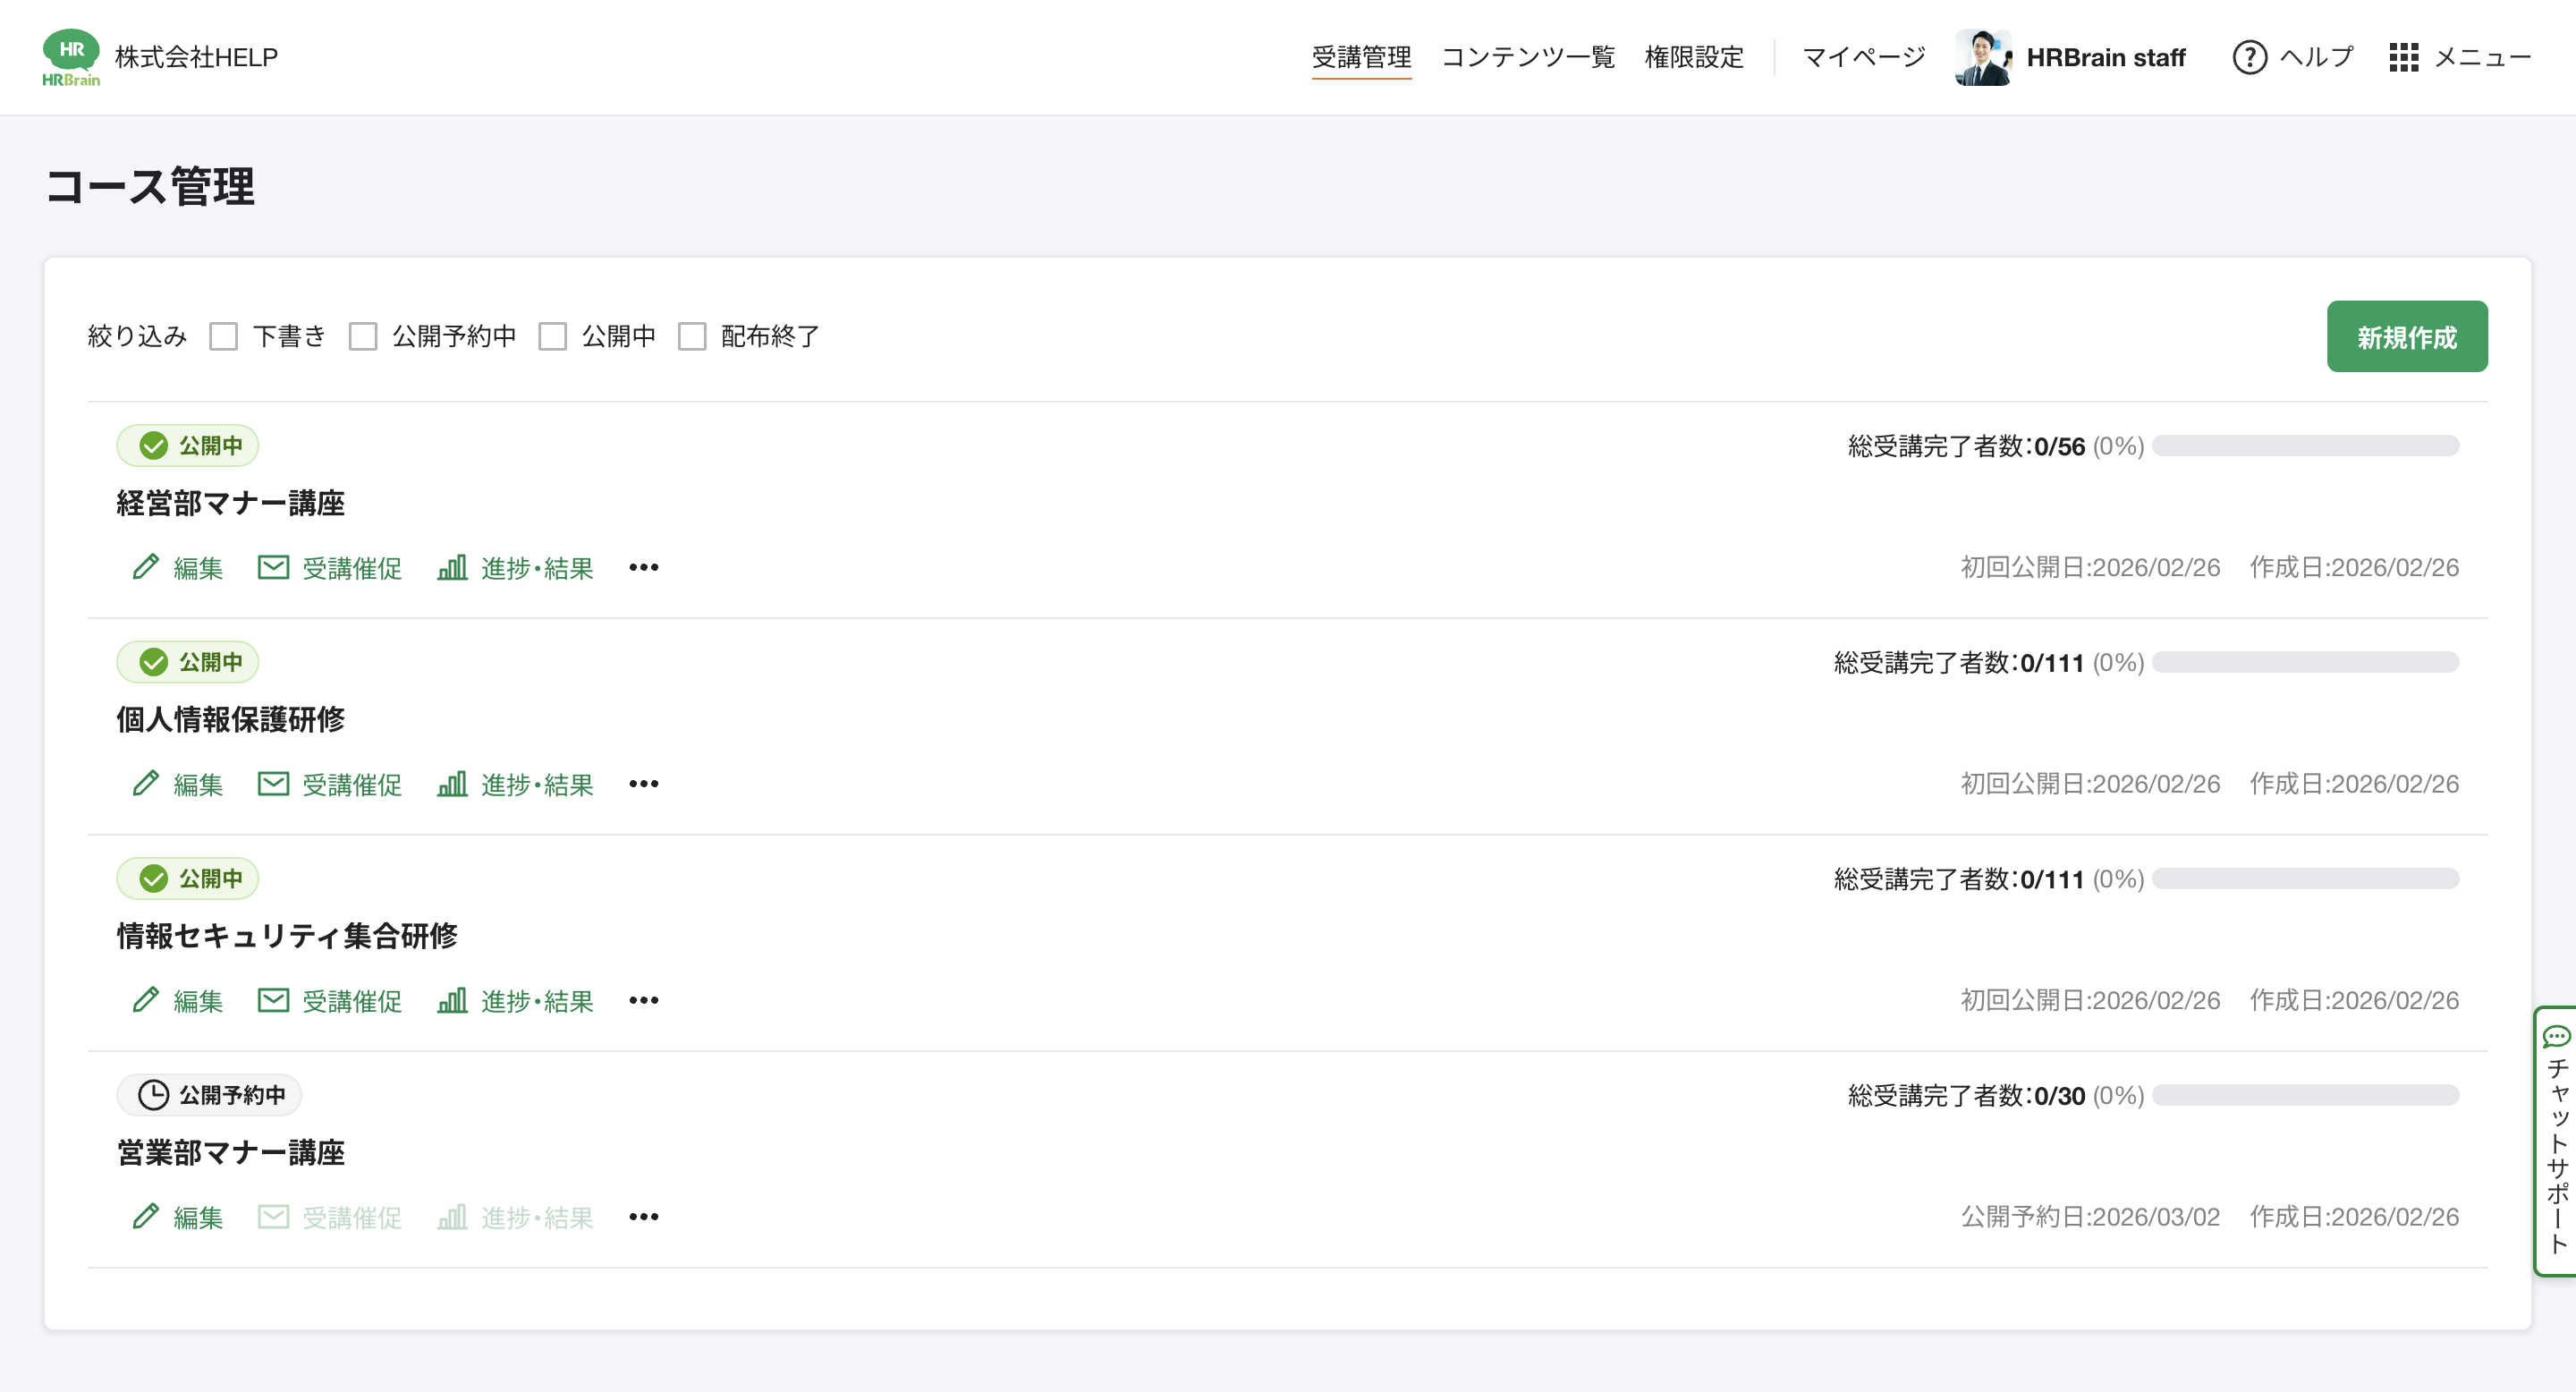
Task: Click the HRBrain staff profile avatar
Action: point(1983,57)
